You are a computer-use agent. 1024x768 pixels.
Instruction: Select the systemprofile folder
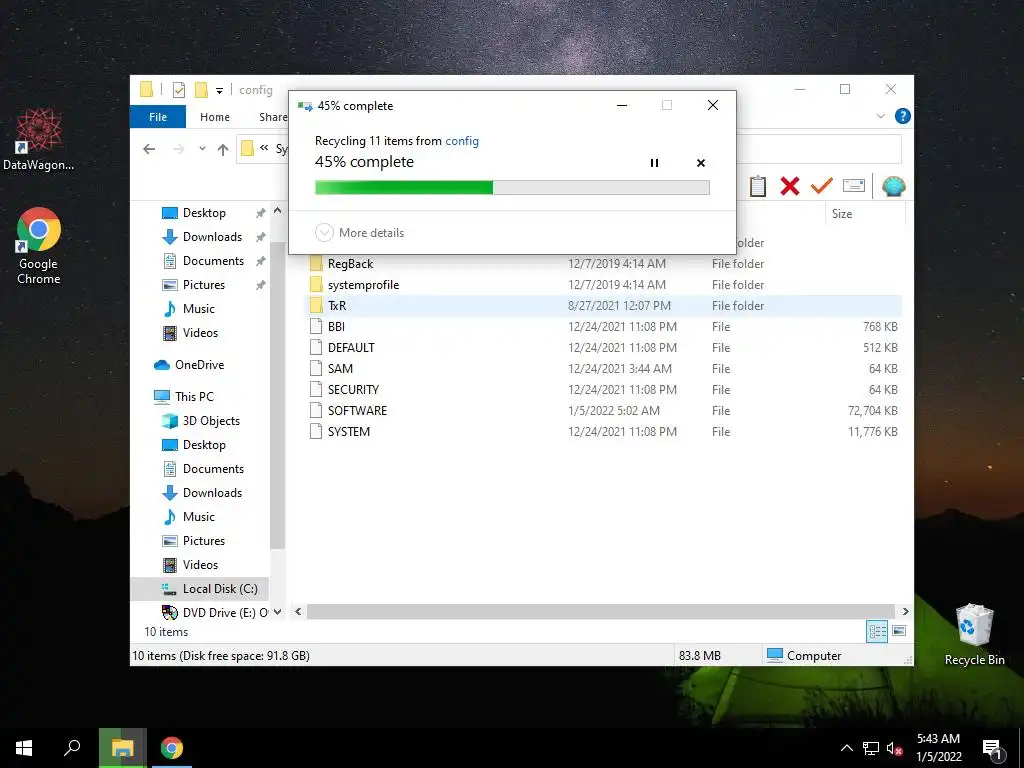pos(363,285)
